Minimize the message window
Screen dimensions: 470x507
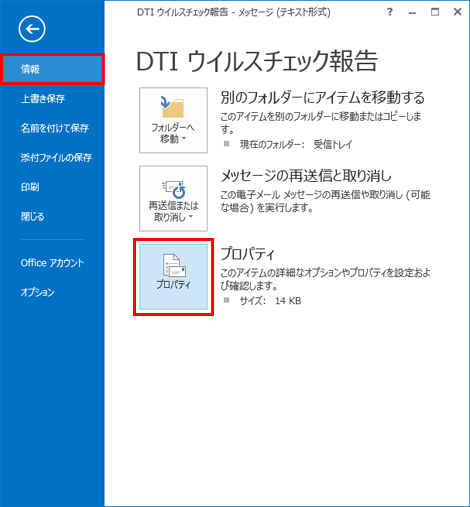click(x=413, y=12)
